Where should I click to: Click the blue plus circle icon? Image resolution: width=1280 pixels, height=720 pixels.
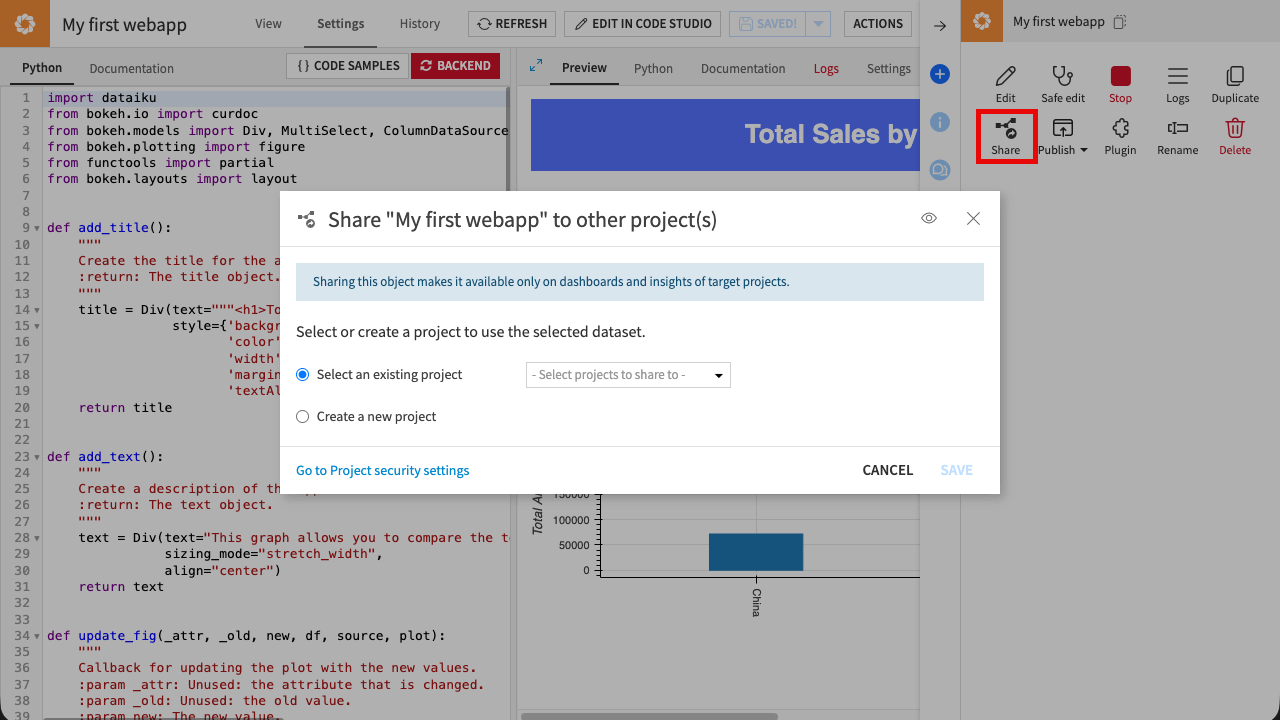point(940,74)
